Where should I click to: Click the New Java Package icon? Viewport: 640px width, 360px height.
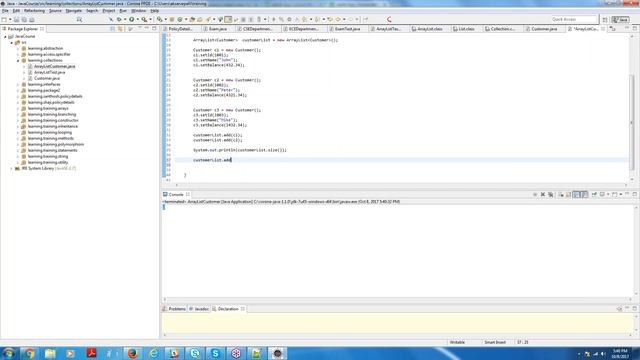[172, 19]
